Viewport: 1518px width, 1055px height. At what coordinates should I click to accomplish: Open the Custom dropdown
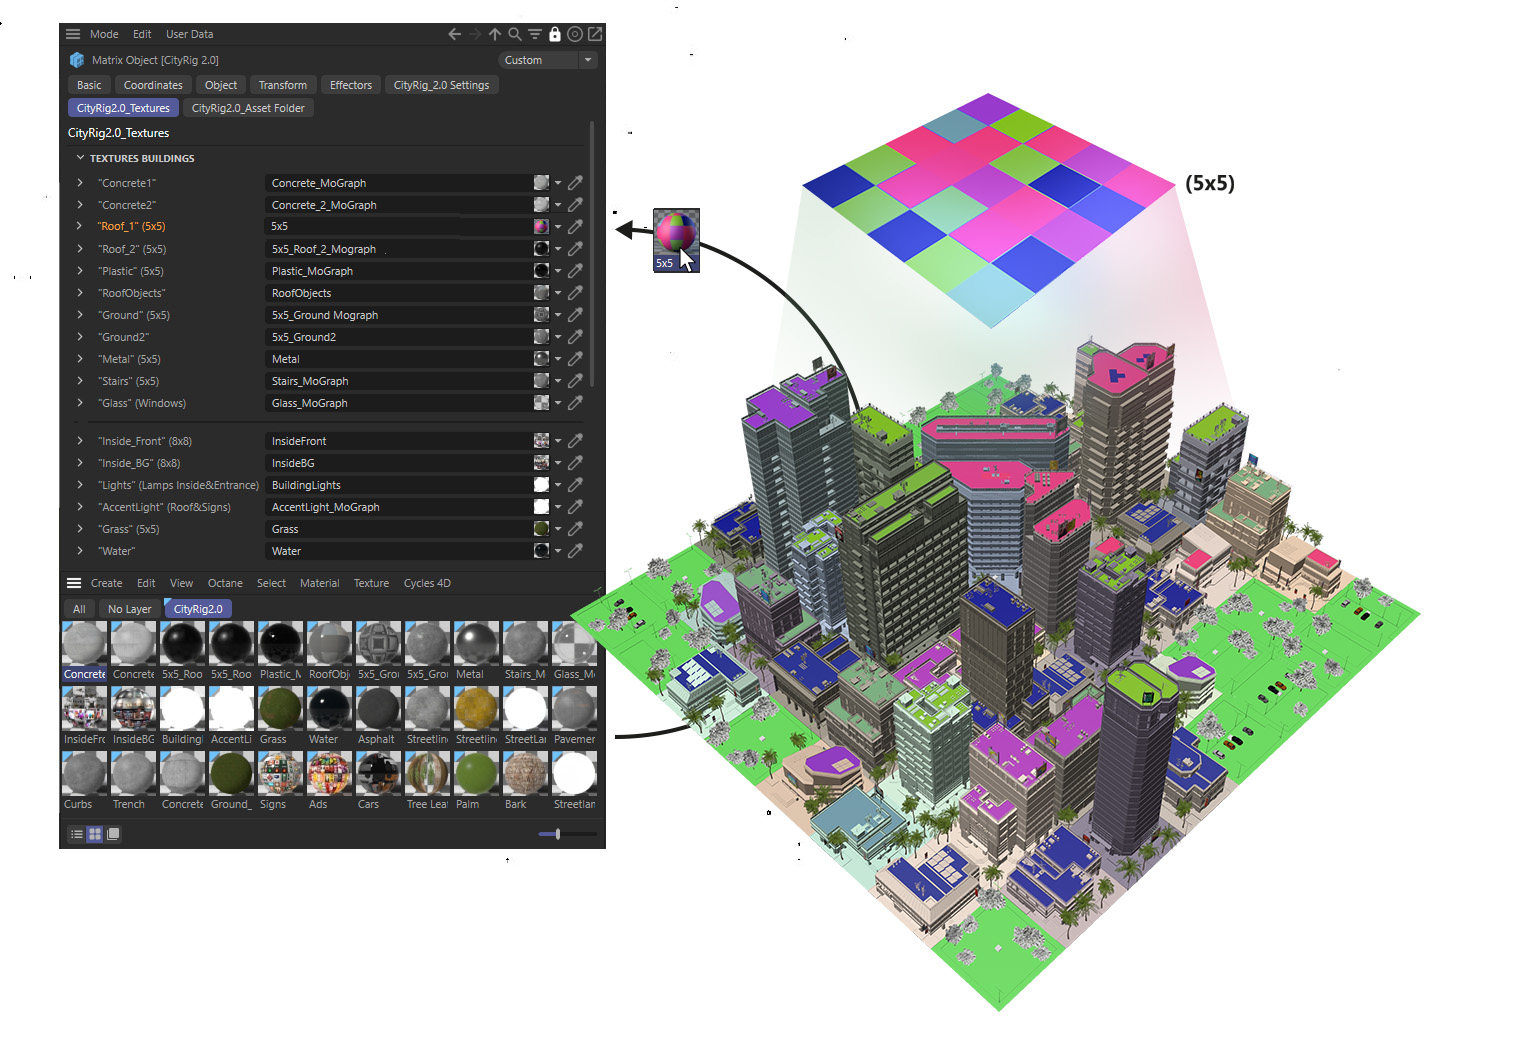pos(546,60)
